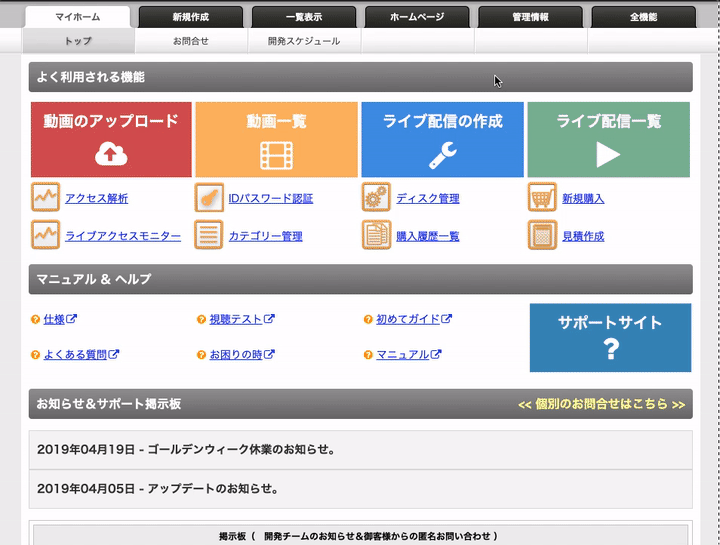Screen dimensions: 720x545
Task: Open the アクセス解析 link
Action: coord(96,198)
